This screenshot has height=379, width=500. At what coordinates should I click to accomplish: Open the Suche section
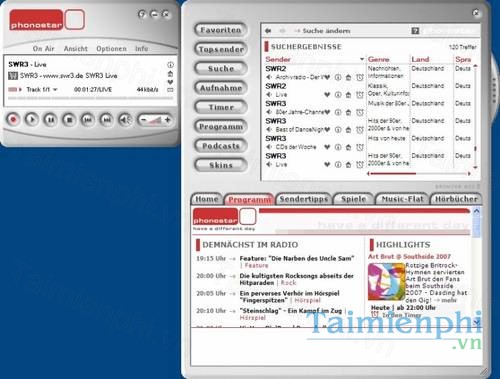221,69
